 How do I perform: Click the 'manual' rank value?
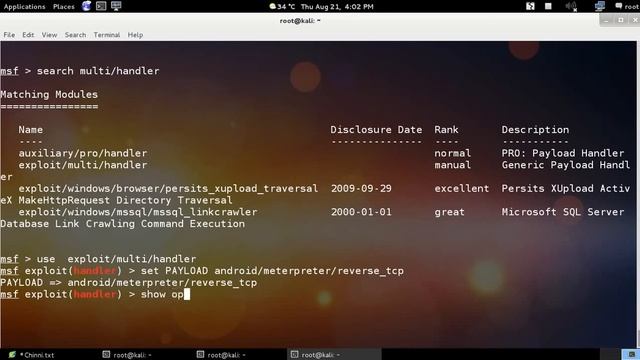click(452, 165)
